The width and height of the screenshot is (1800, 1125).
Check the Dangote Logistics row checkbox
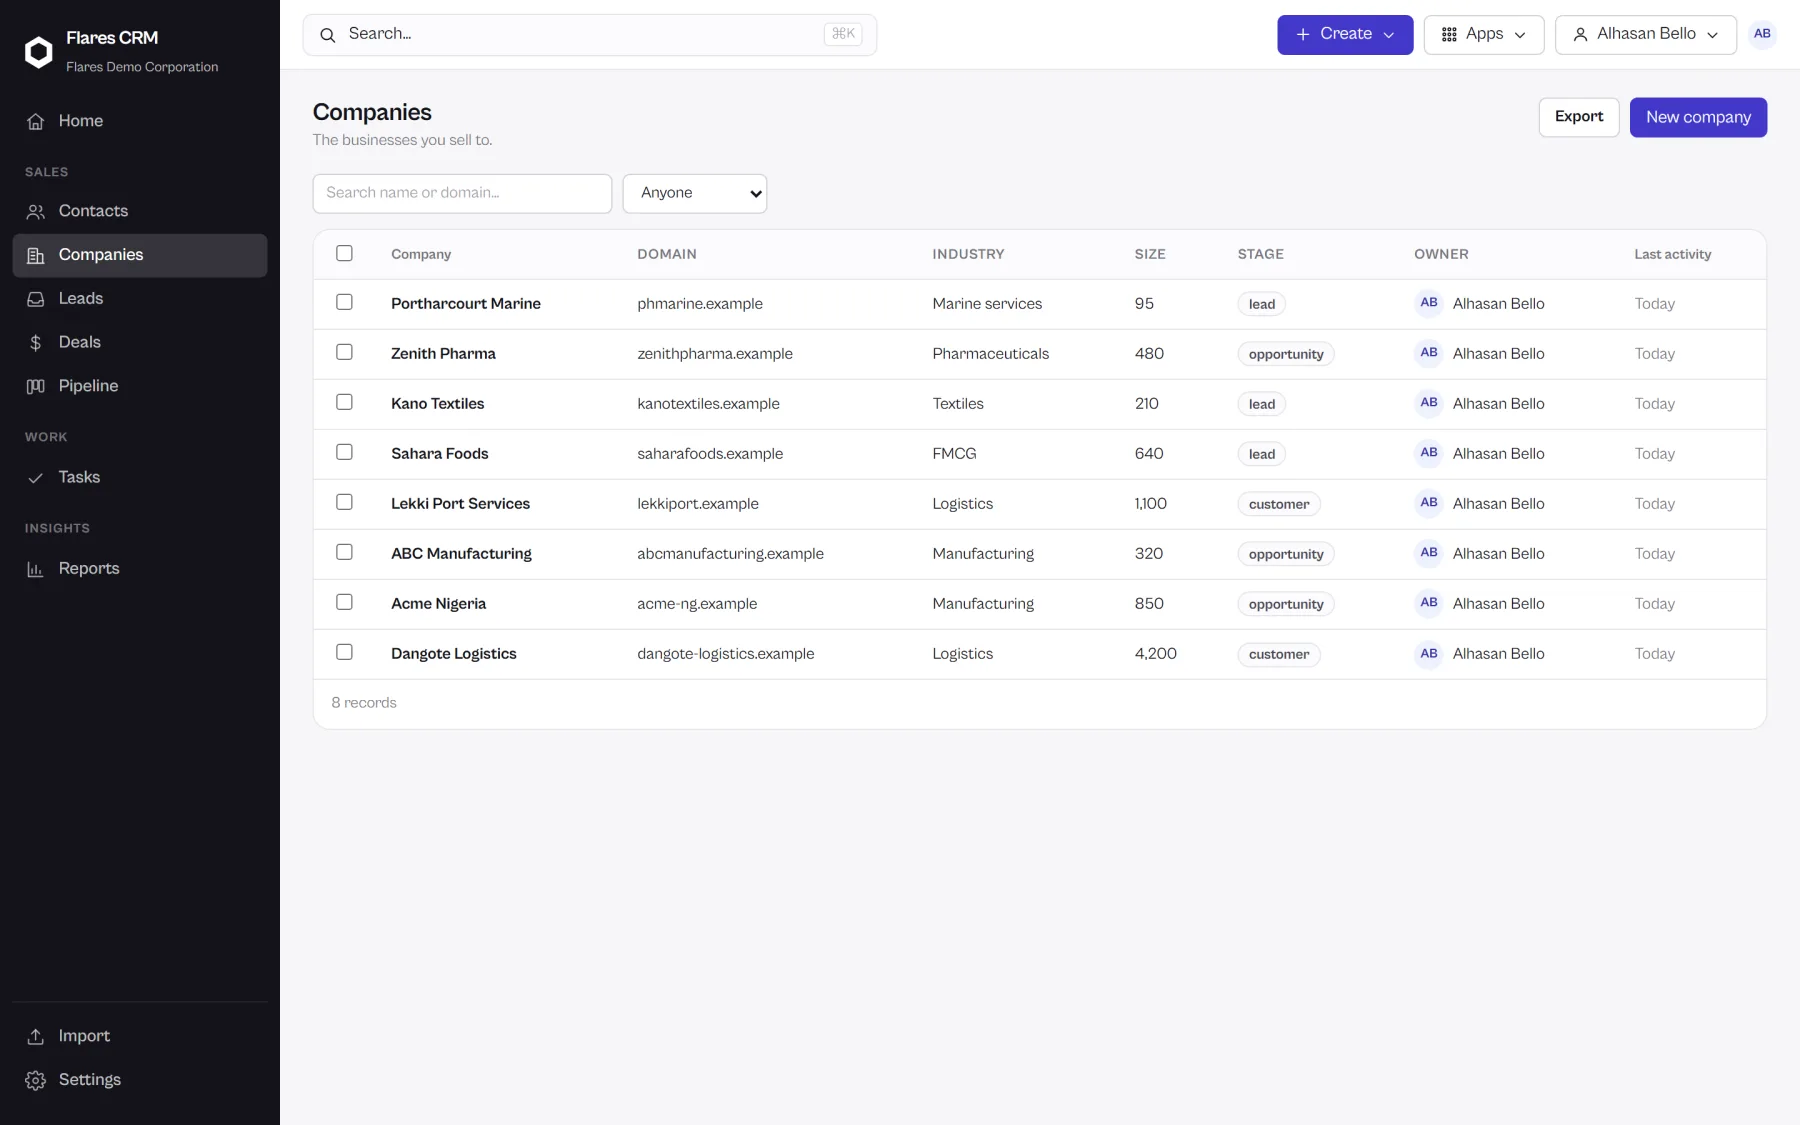344,652
